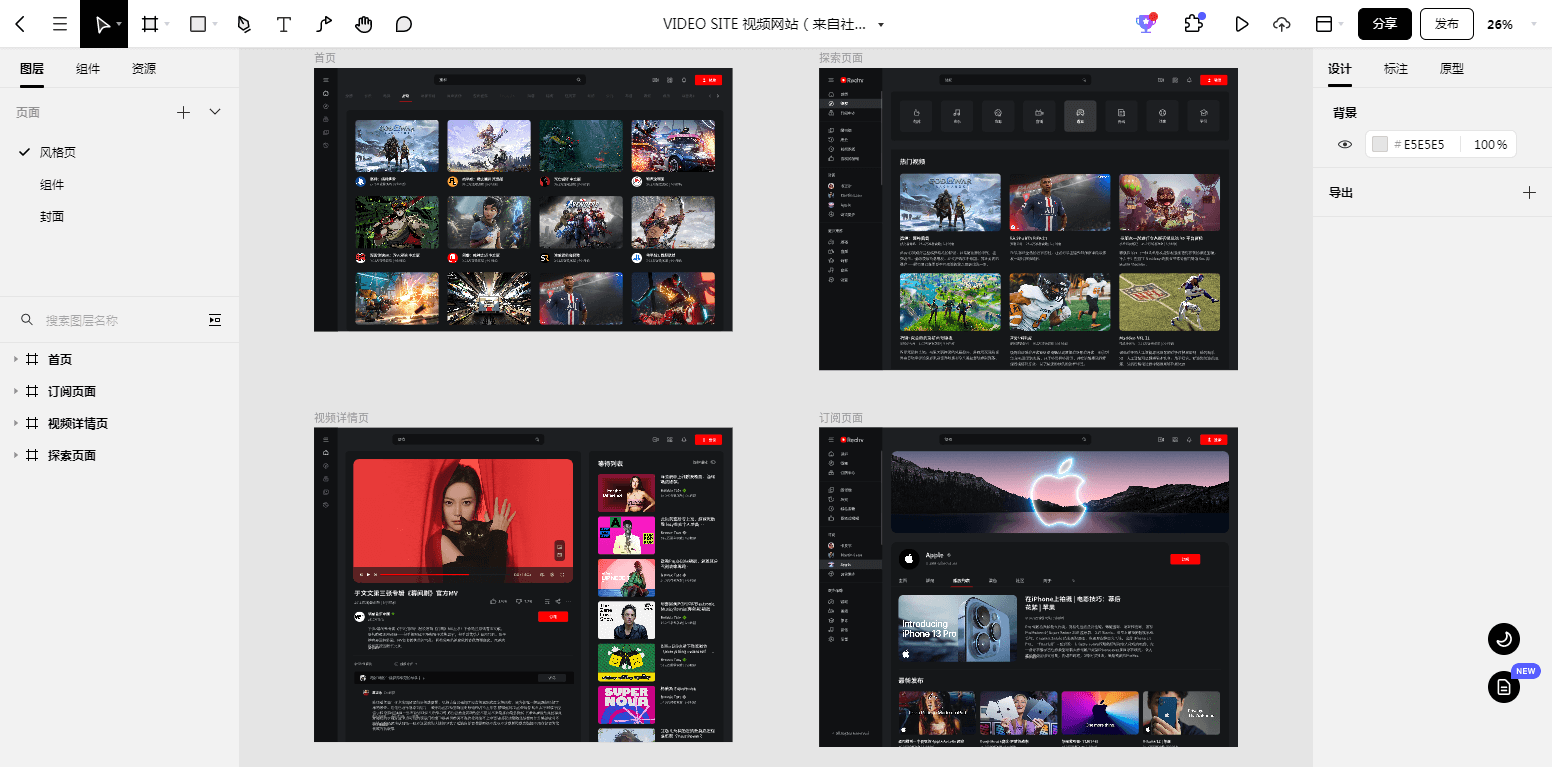Select the hand pan tool
Image resolution: width=1552 pixels, height=767 pixels.
(364, 24)
